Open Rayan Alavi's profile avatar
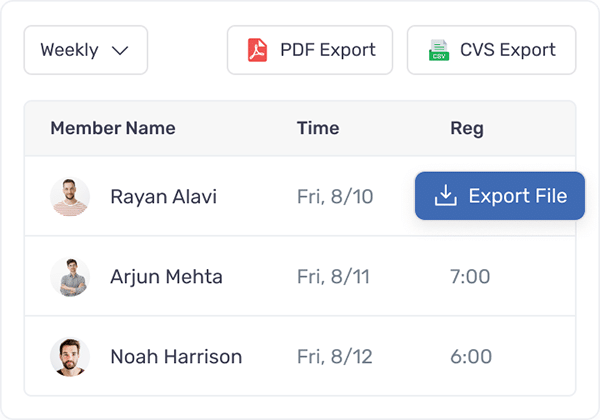 pyautogui.click(x=70, y=197)
